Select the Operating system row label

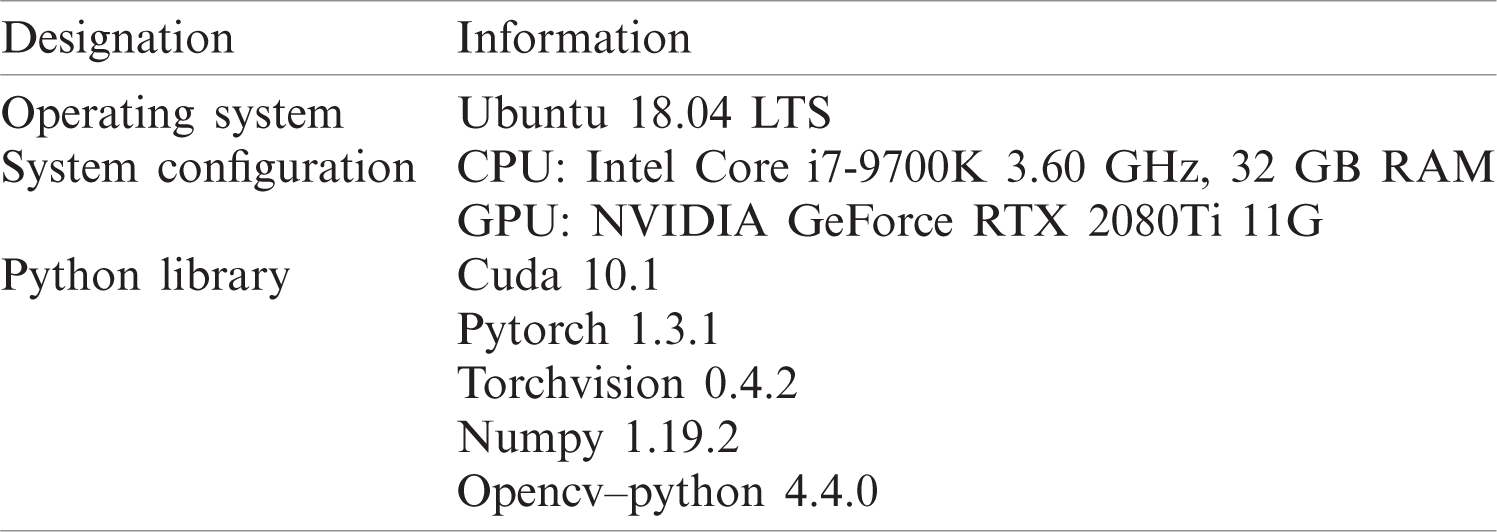click(174, 115)
